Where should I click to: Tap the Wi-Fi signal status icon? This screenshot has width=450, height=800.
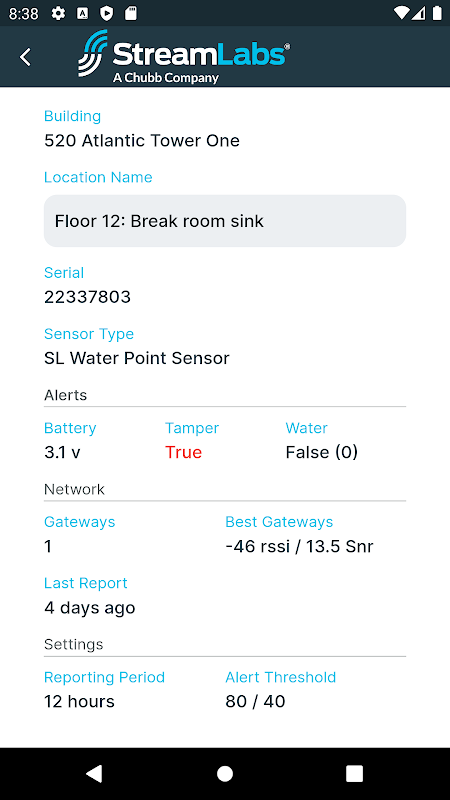[402, 13]
